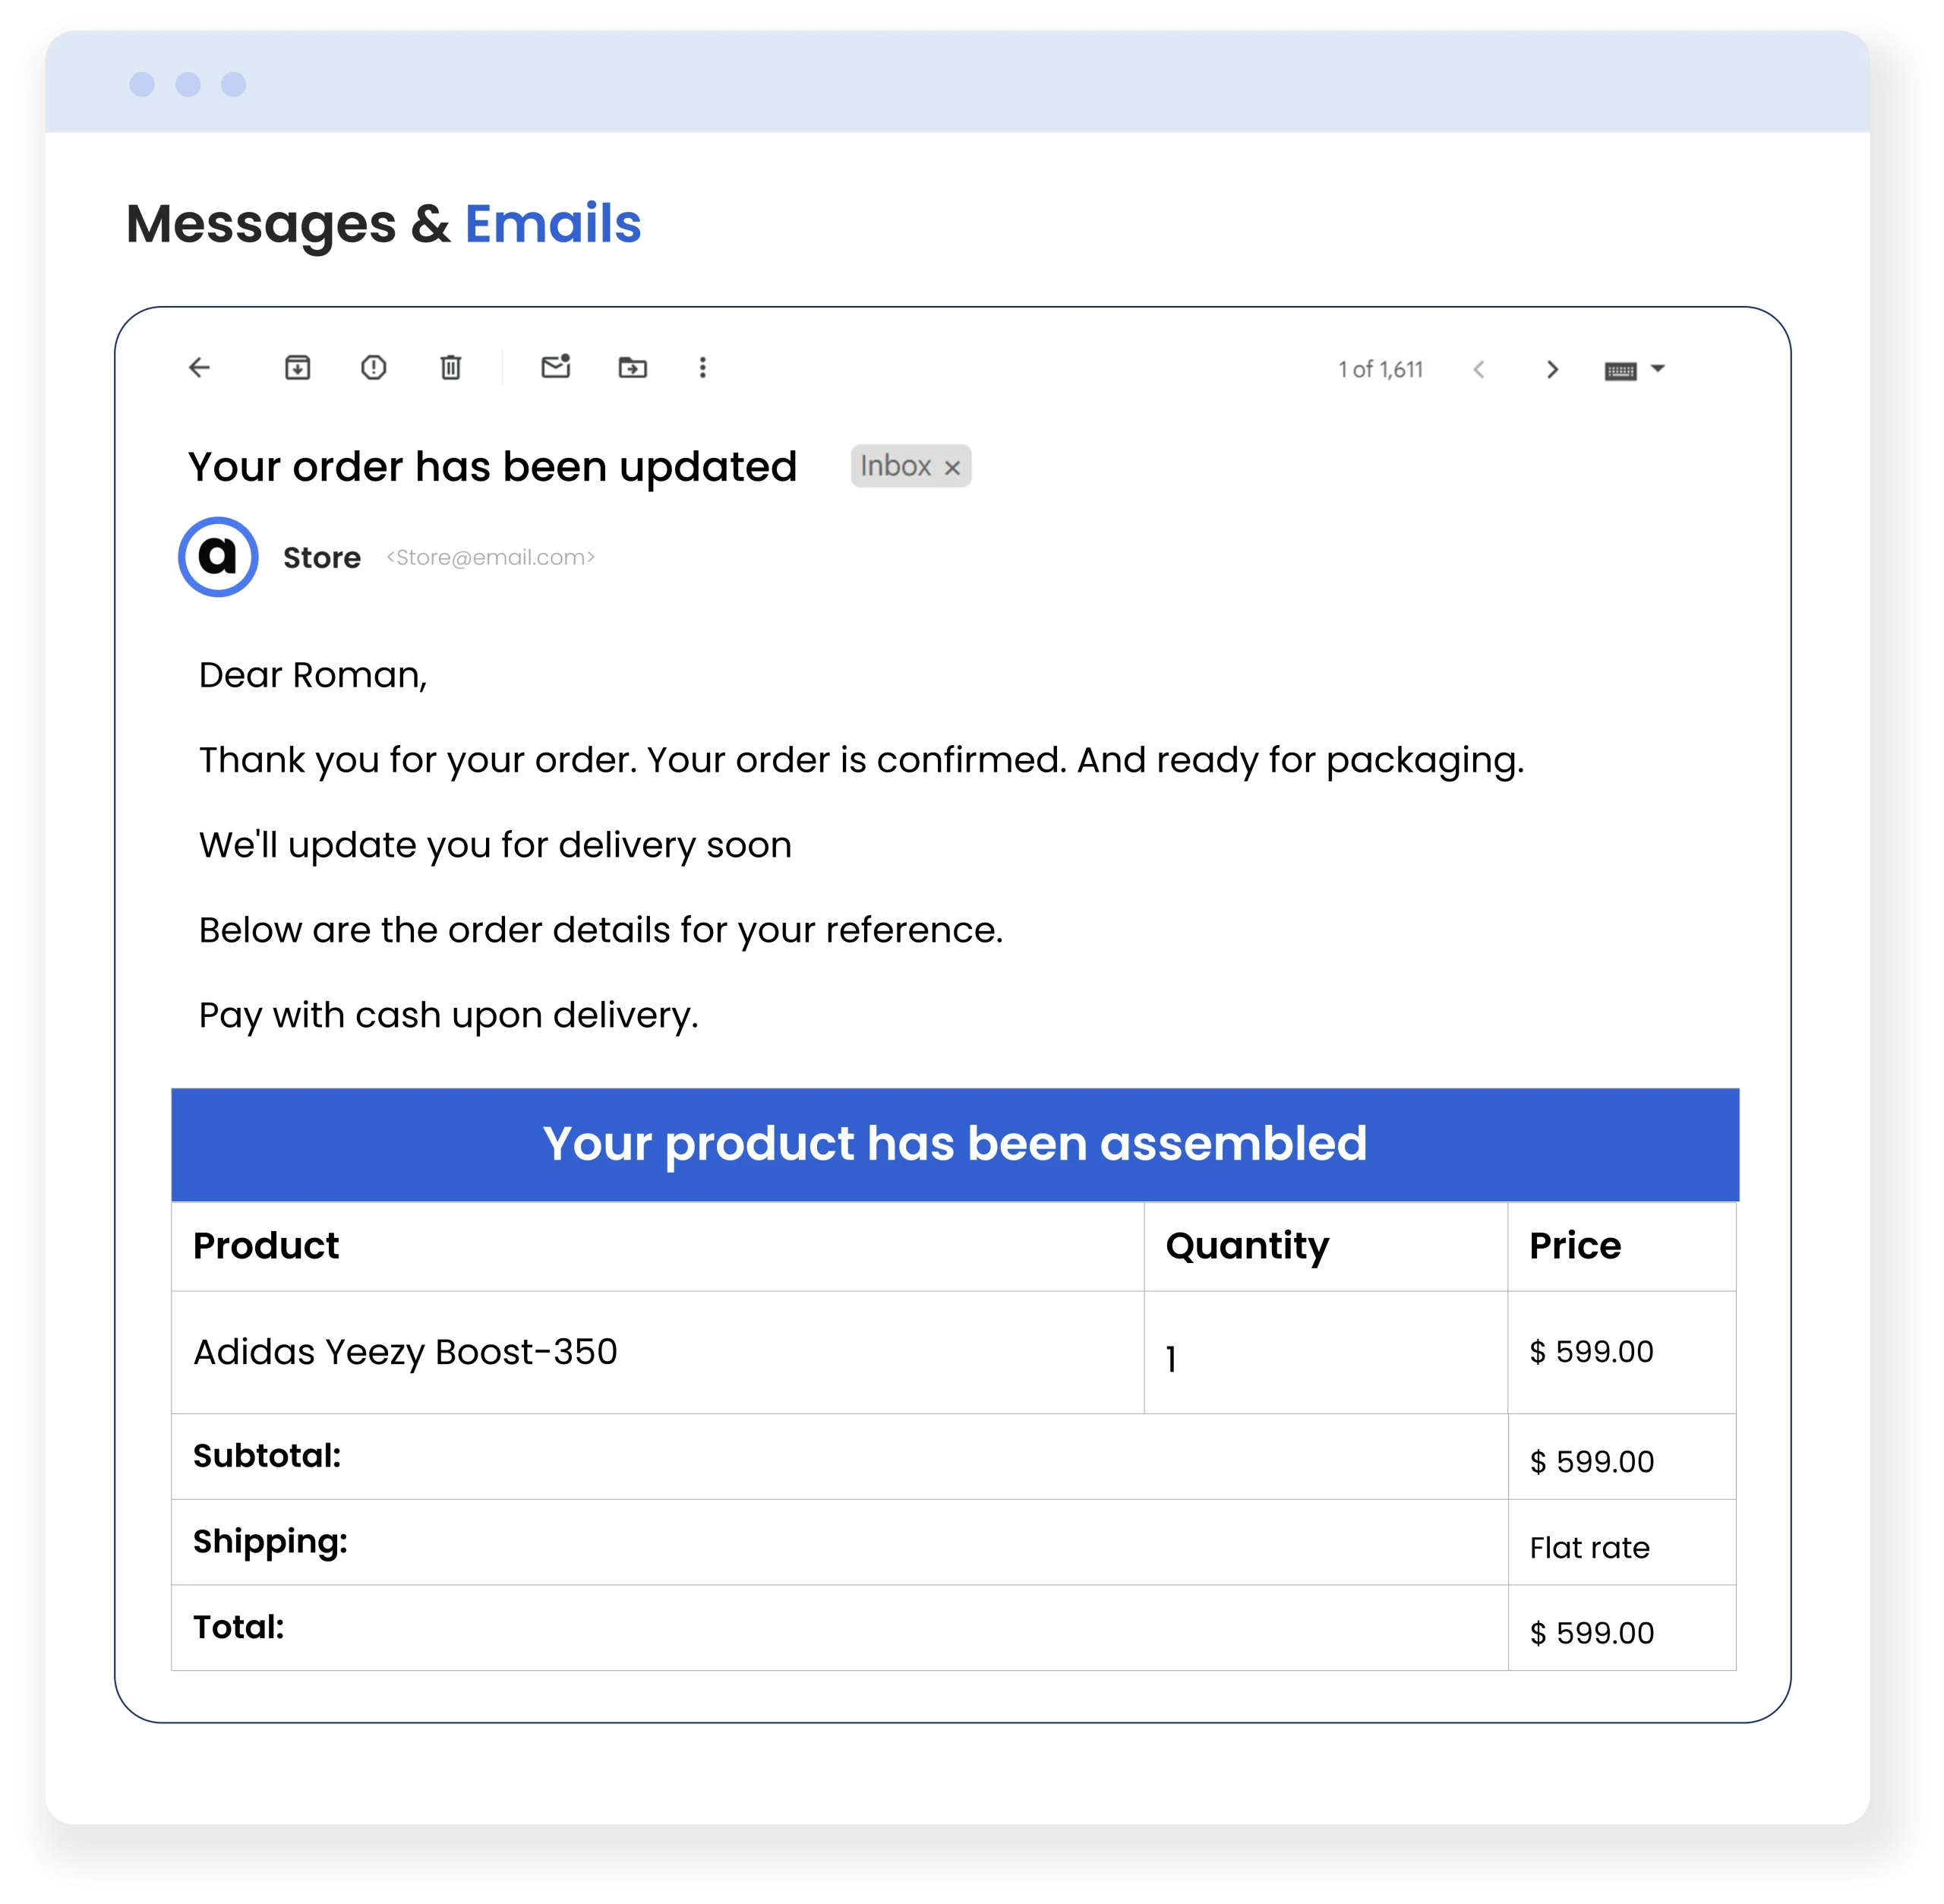The image size is (1944, 1904).
Task: Click the email subject 'Your order has been updated'
Action: (493, 467)
